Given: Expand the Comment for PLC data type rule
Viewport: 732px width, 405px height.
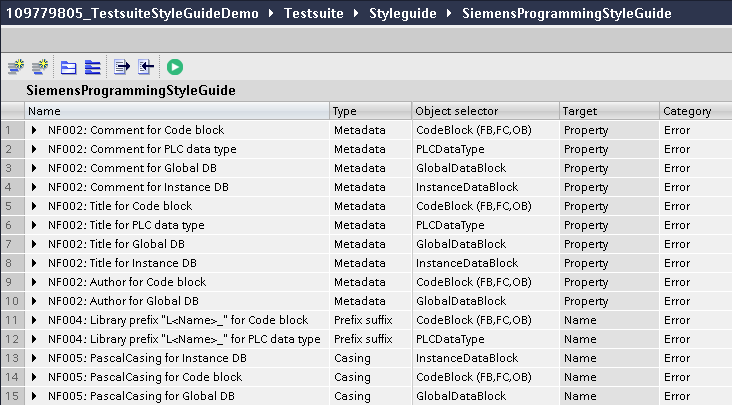Looking at the screenshot, I should (x=34, y=149).
